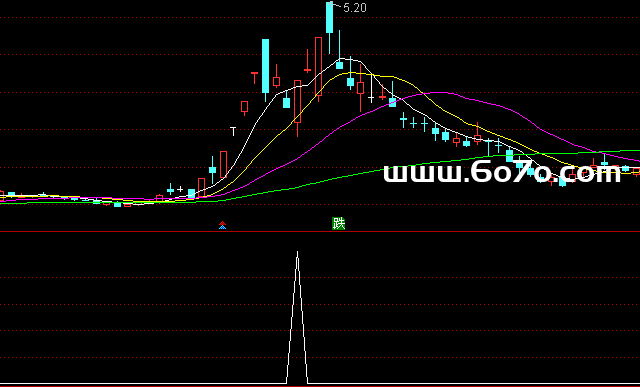
Task: Click the cyan plus candle at the start of the rally
Action: (x=170, y=190)
